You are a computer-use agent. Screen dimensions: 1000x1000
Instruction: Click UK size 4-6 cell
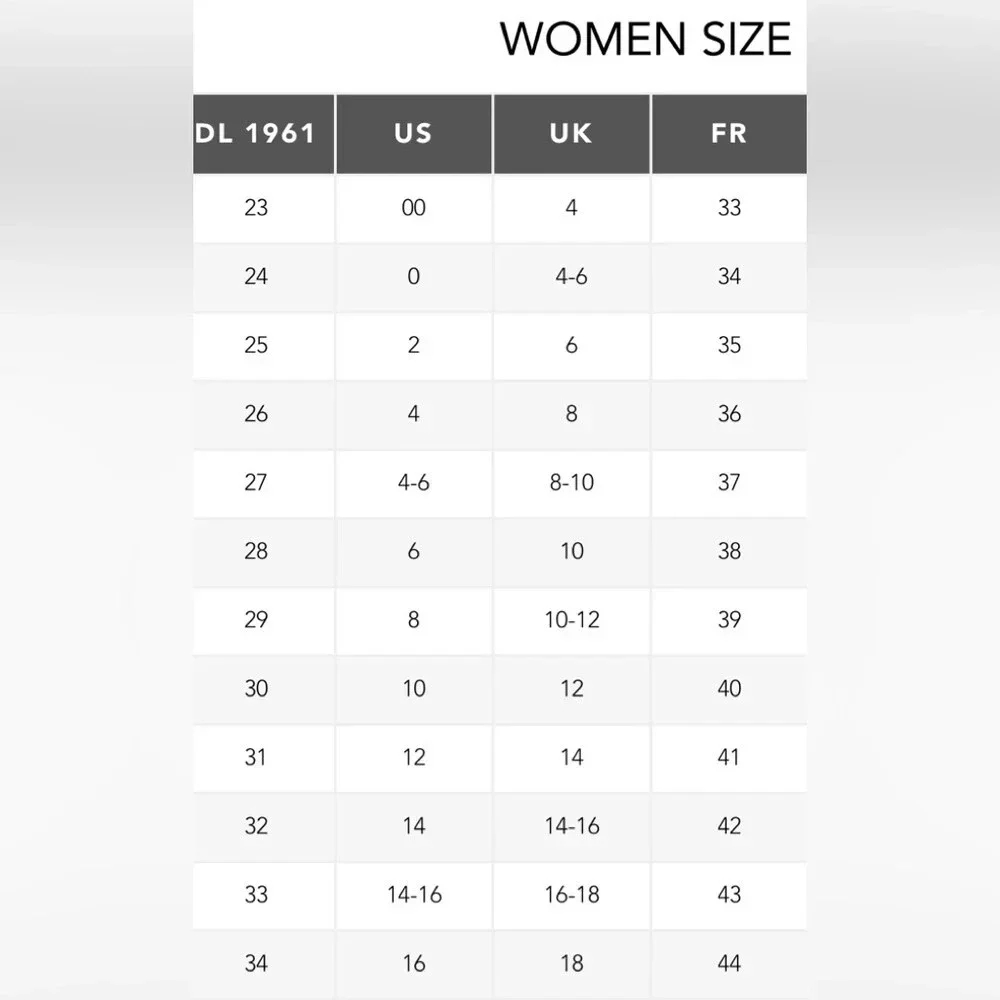[x=572, y=277]
